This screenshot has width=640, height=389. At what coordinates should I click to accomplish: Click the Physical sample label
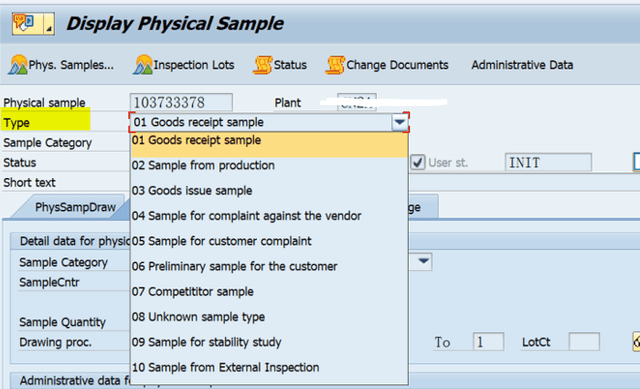pos(44,102)
